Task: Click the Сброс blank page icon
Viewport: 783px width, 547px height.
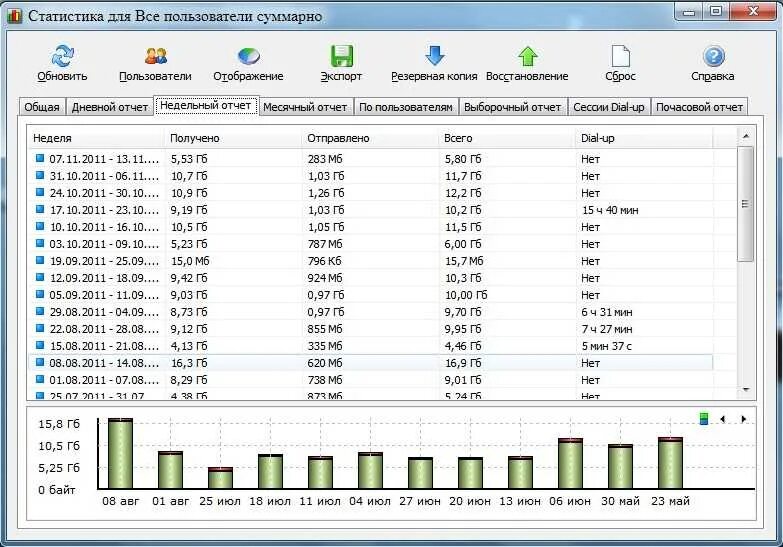Action: coord(621,56)
